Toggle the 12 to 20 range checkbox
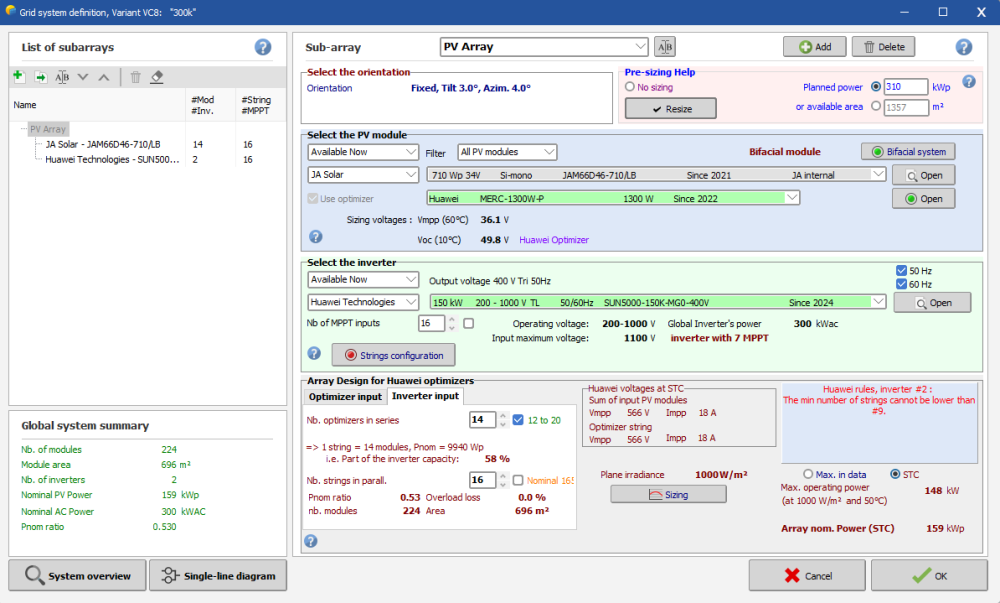1000x603 pixels. [x=517, y=420]
